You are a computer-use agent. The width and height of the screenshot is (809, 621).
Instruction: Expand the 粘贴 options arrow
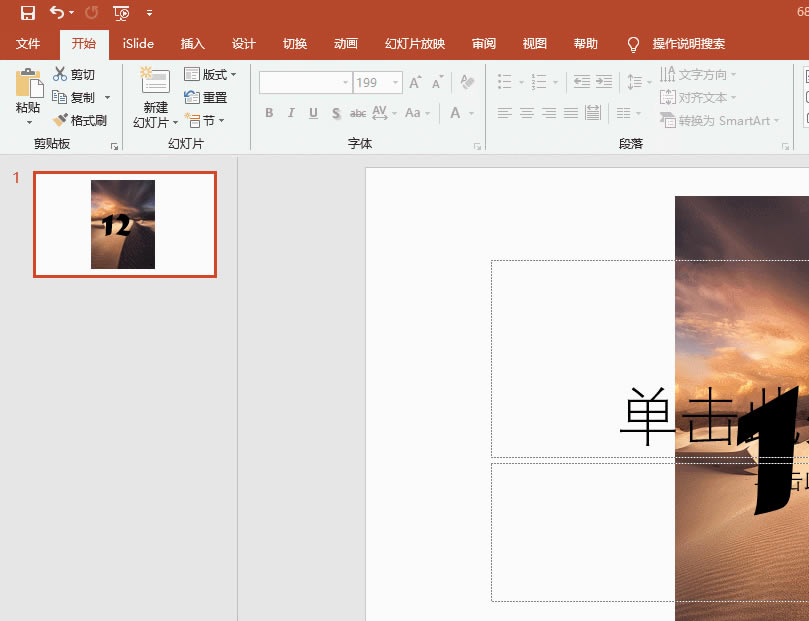tap(29, 122)
